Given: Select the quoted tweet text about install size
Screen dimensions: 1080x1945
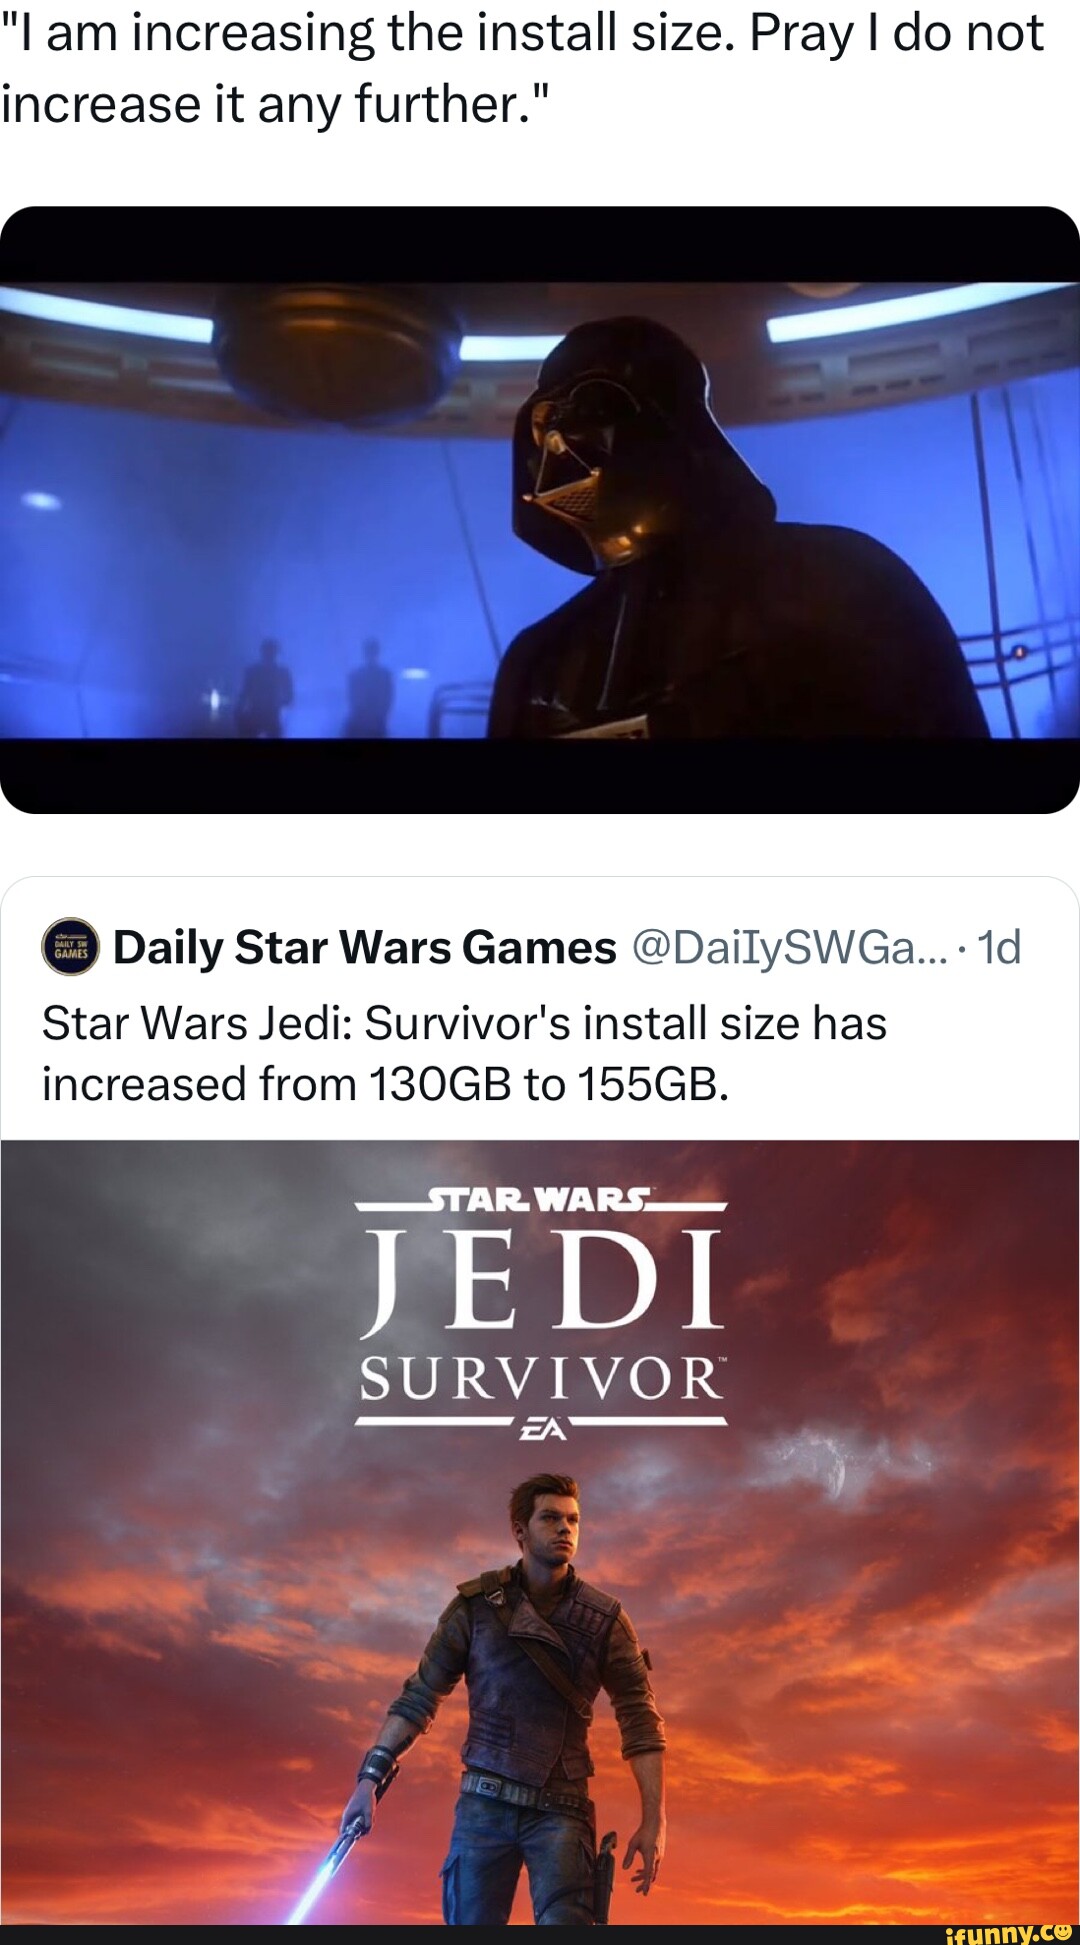Looking at the screenshot, I should pyautogui.click(x=464, y=1054).
